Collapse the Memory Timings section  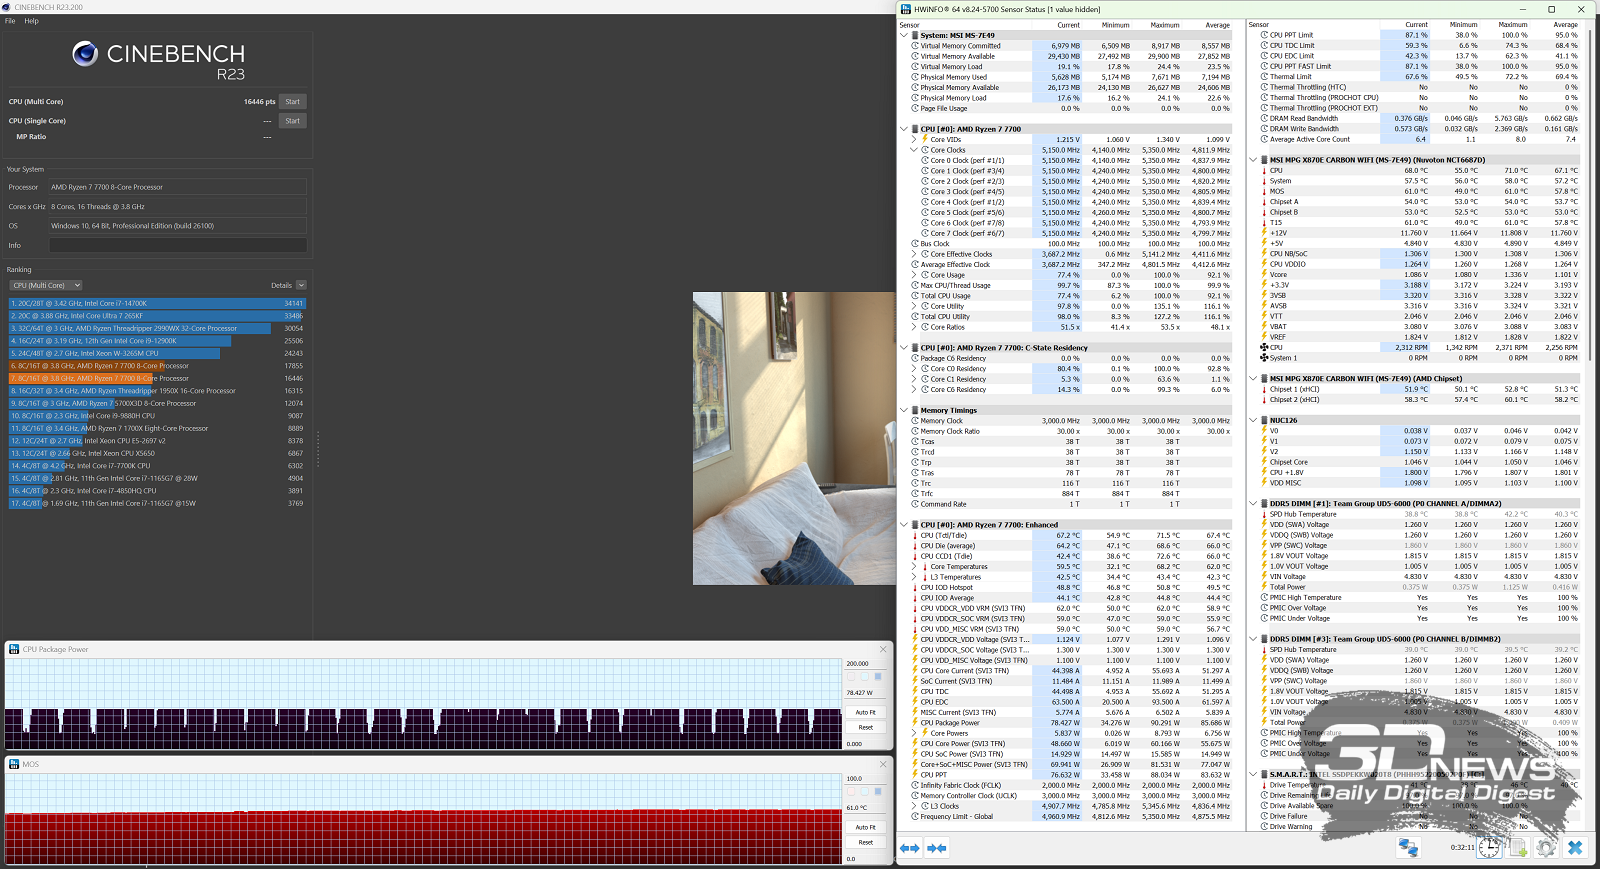904,410
